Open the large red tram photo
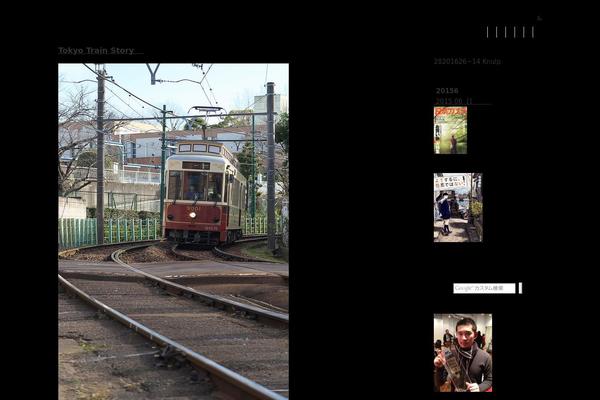The width and height of the screenshot is (600, 400). [173, 232]
